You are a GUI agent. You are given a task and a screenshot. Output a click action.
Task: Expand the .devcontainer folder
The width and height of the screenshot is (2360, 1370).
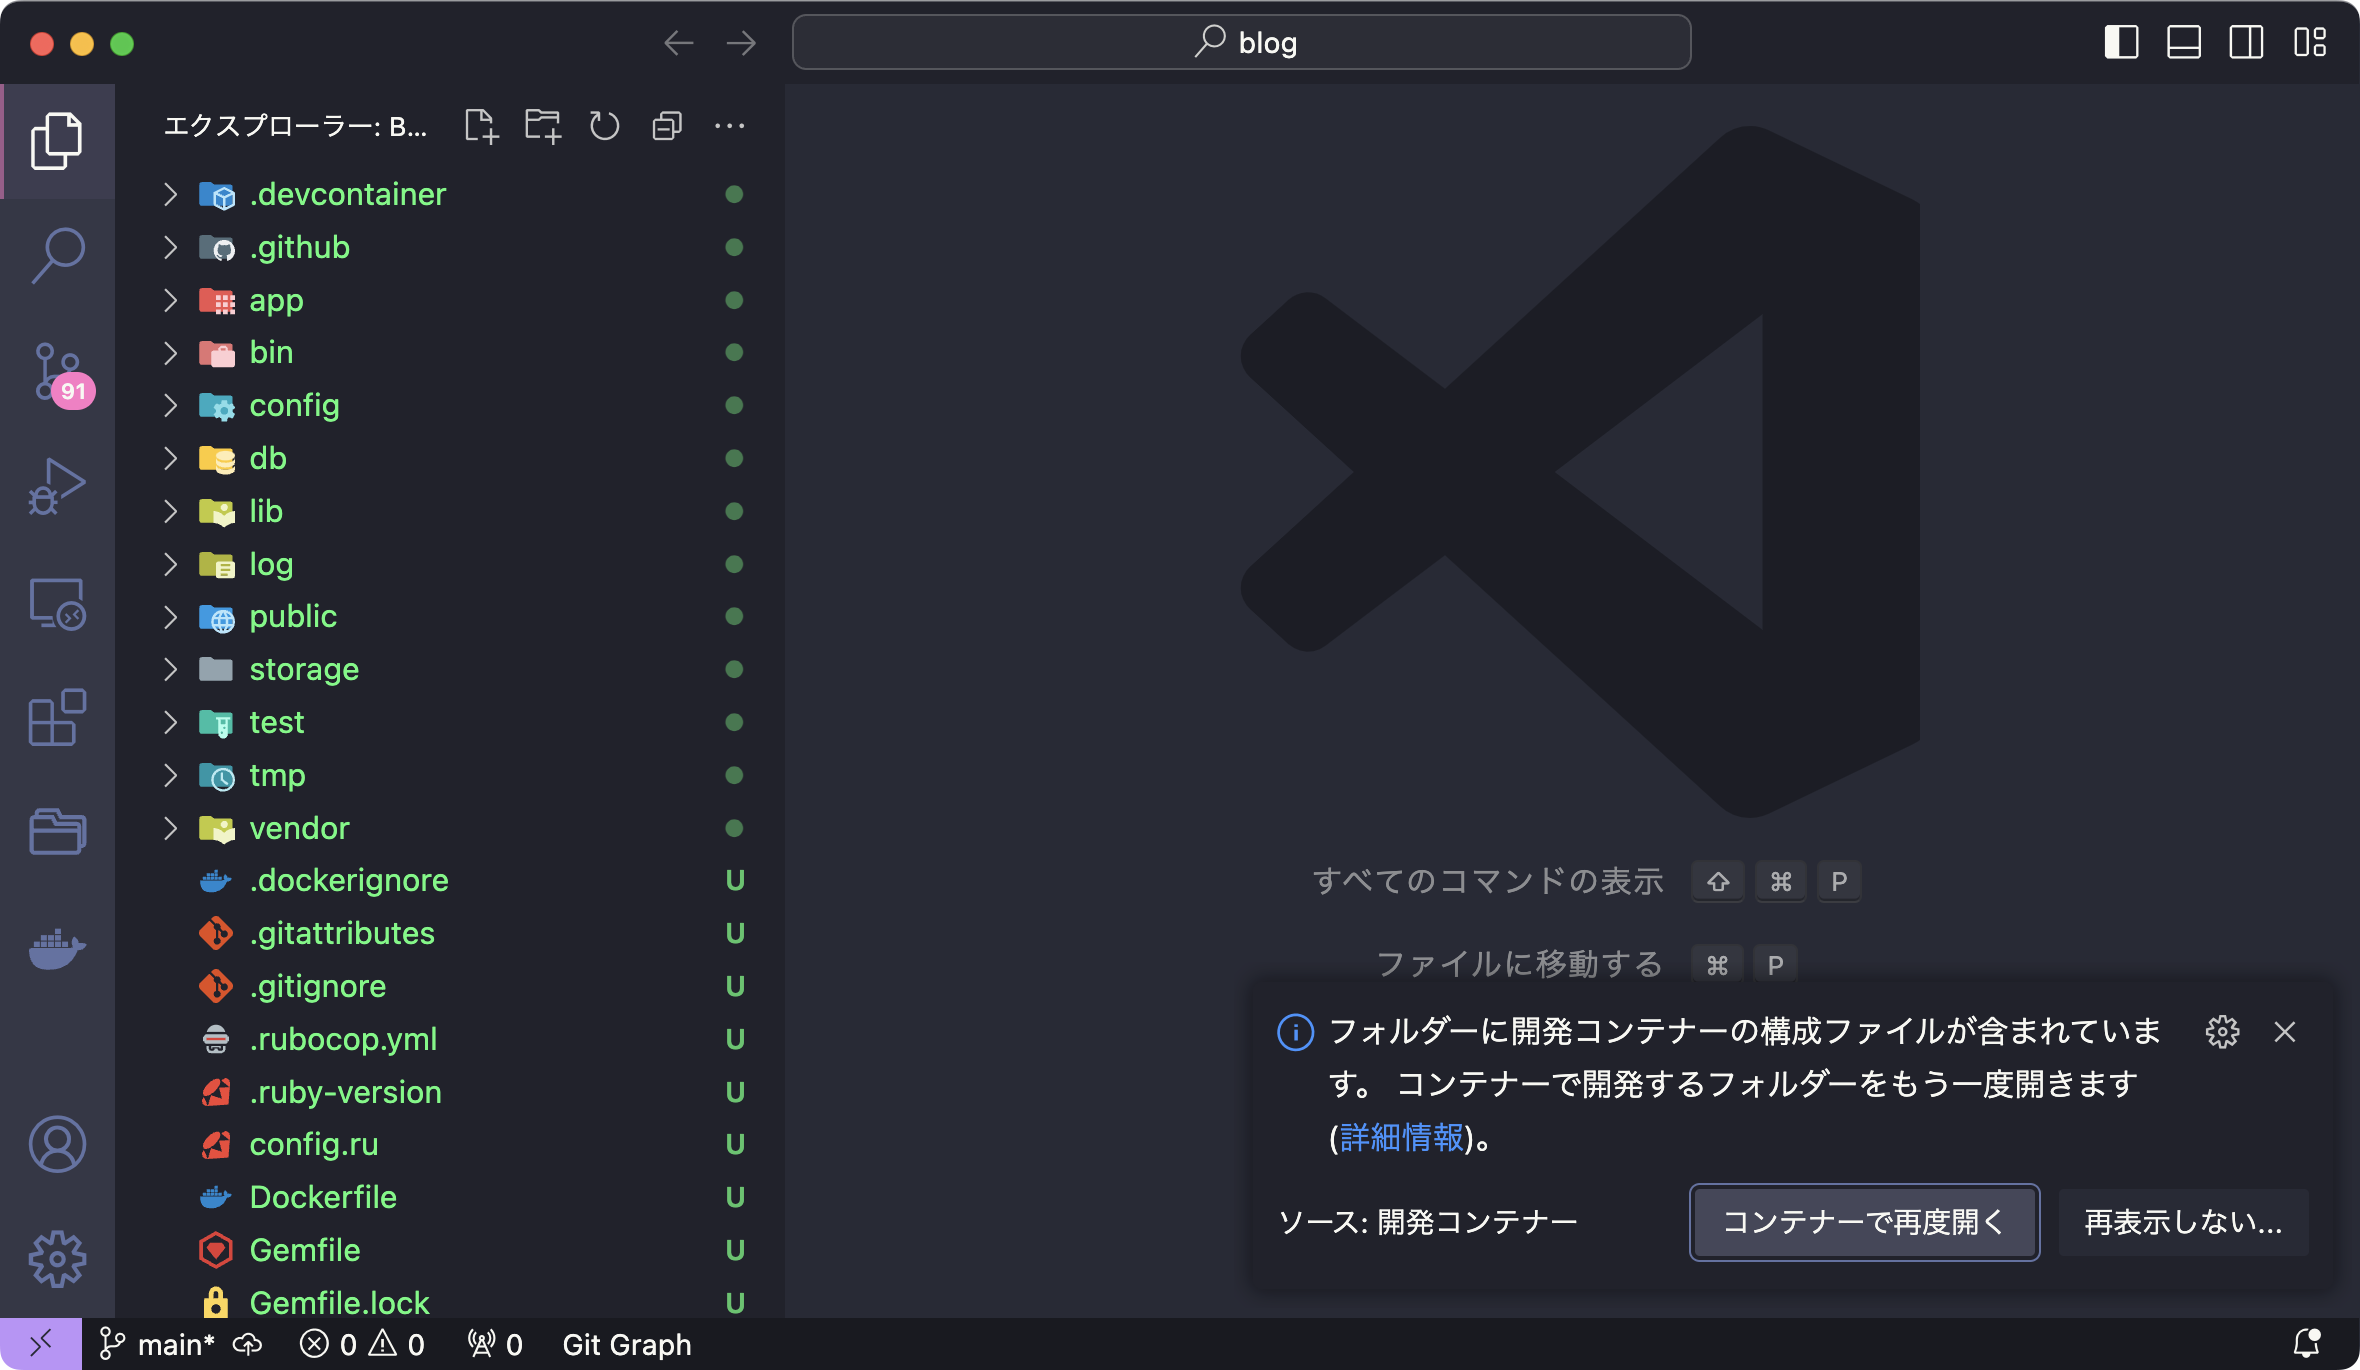(x=347, y=194)
